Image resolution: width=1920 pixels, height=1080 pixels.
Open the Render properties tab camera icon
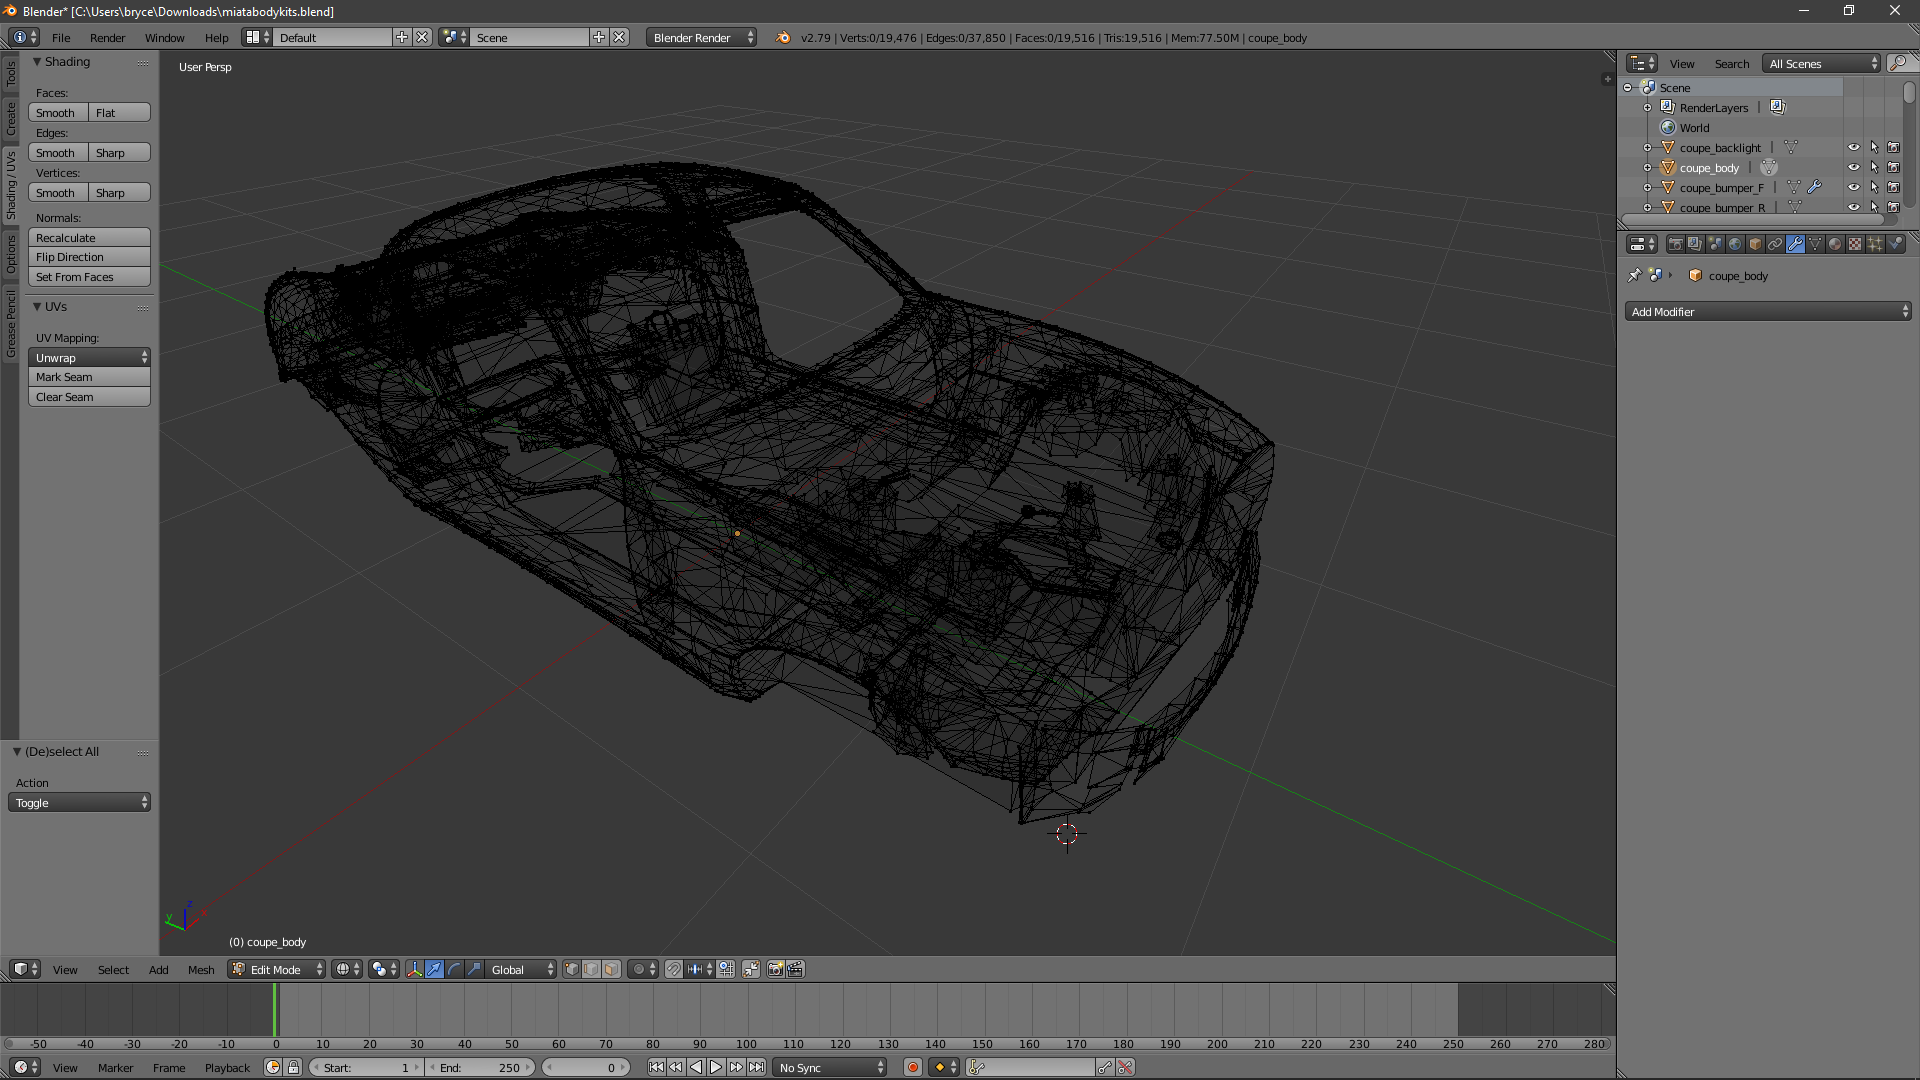point(1675,244)
